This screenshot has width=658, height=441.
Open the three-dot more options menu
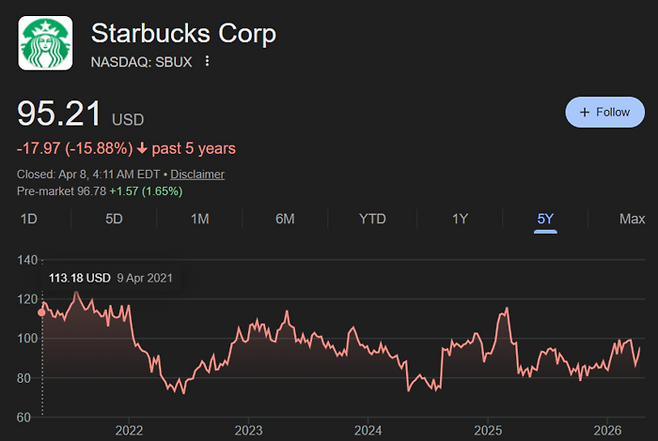tap(207, 61)
